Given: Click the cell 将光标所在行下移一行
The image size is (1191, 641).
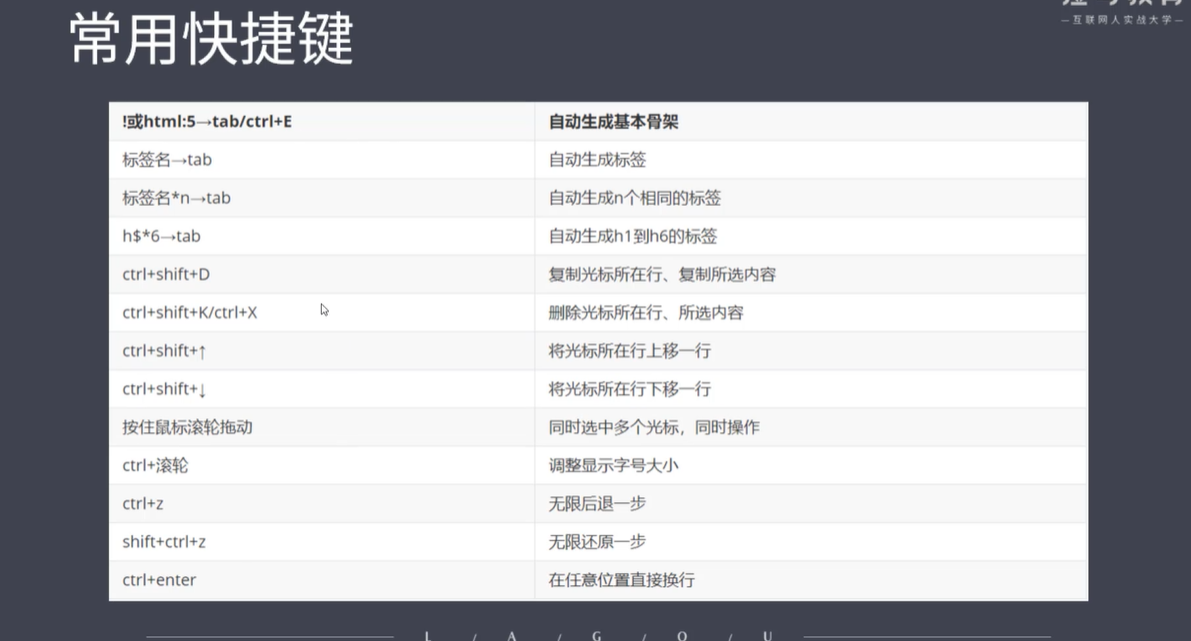Looking at the screenshot, I should 811,389.
